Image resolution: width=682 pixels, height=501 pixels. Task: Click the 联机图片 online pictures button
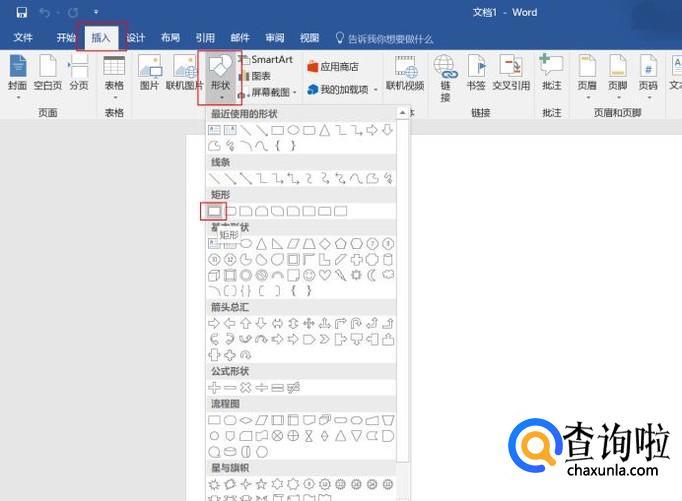tap(184, 72)
